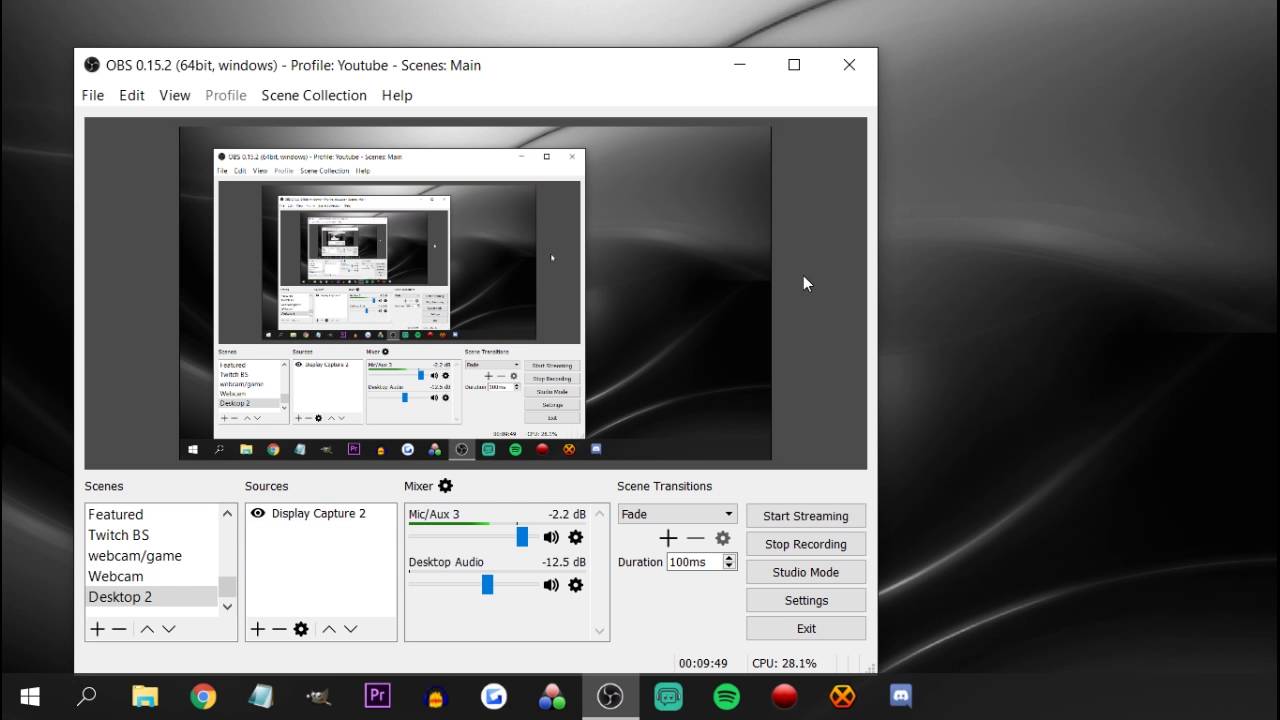Open DaVinci Resolve from taskbar
Viewport: 1280px width, 720px height.
pos(552,696)
